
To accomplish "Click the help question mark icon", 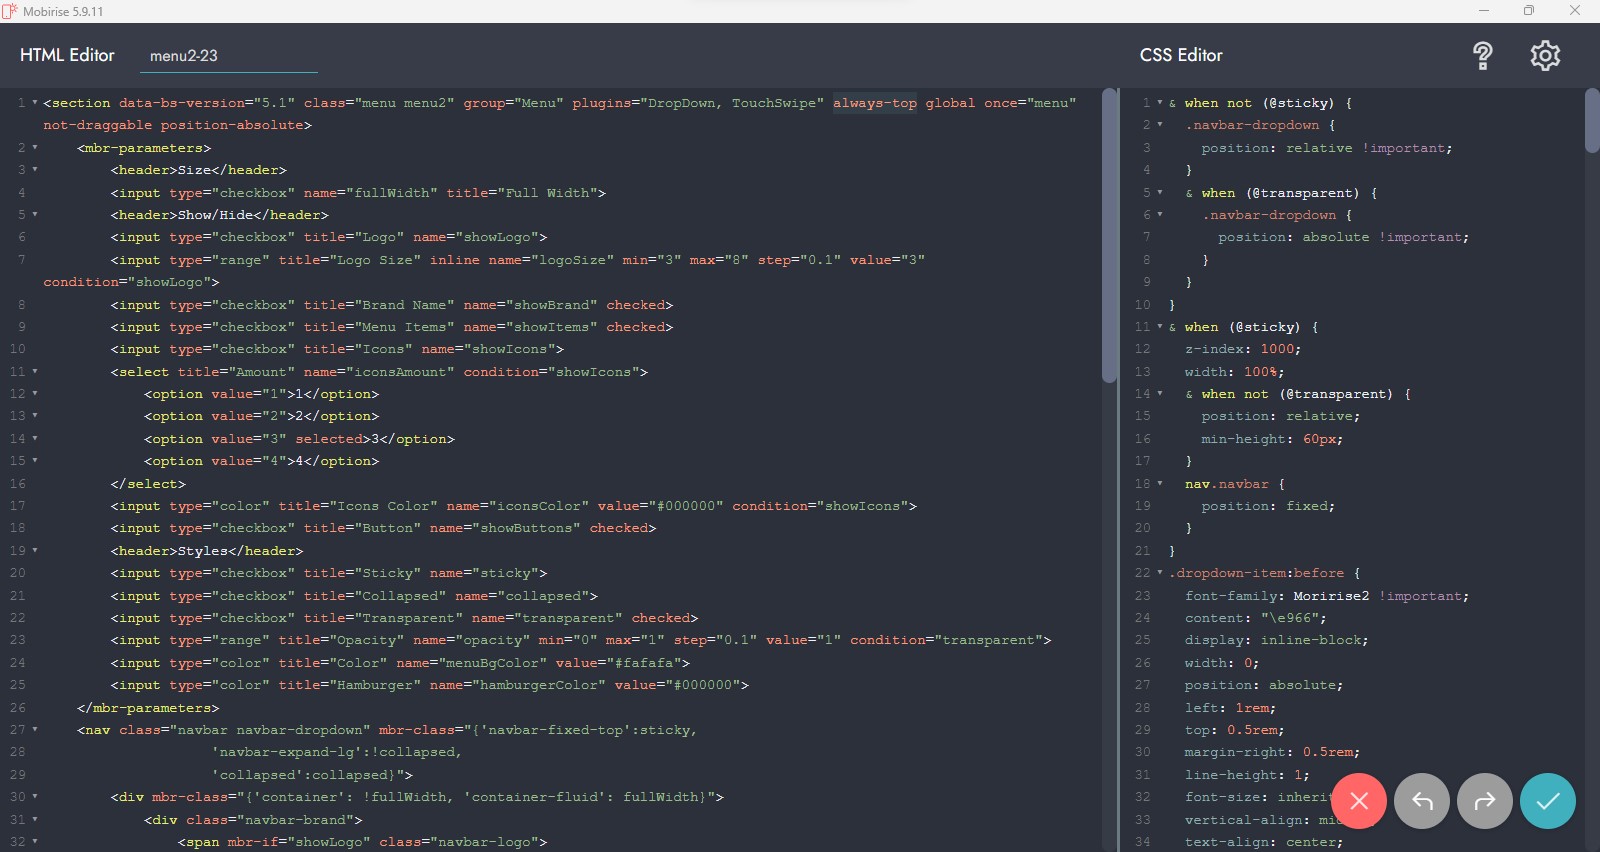I will [1483, 56].
